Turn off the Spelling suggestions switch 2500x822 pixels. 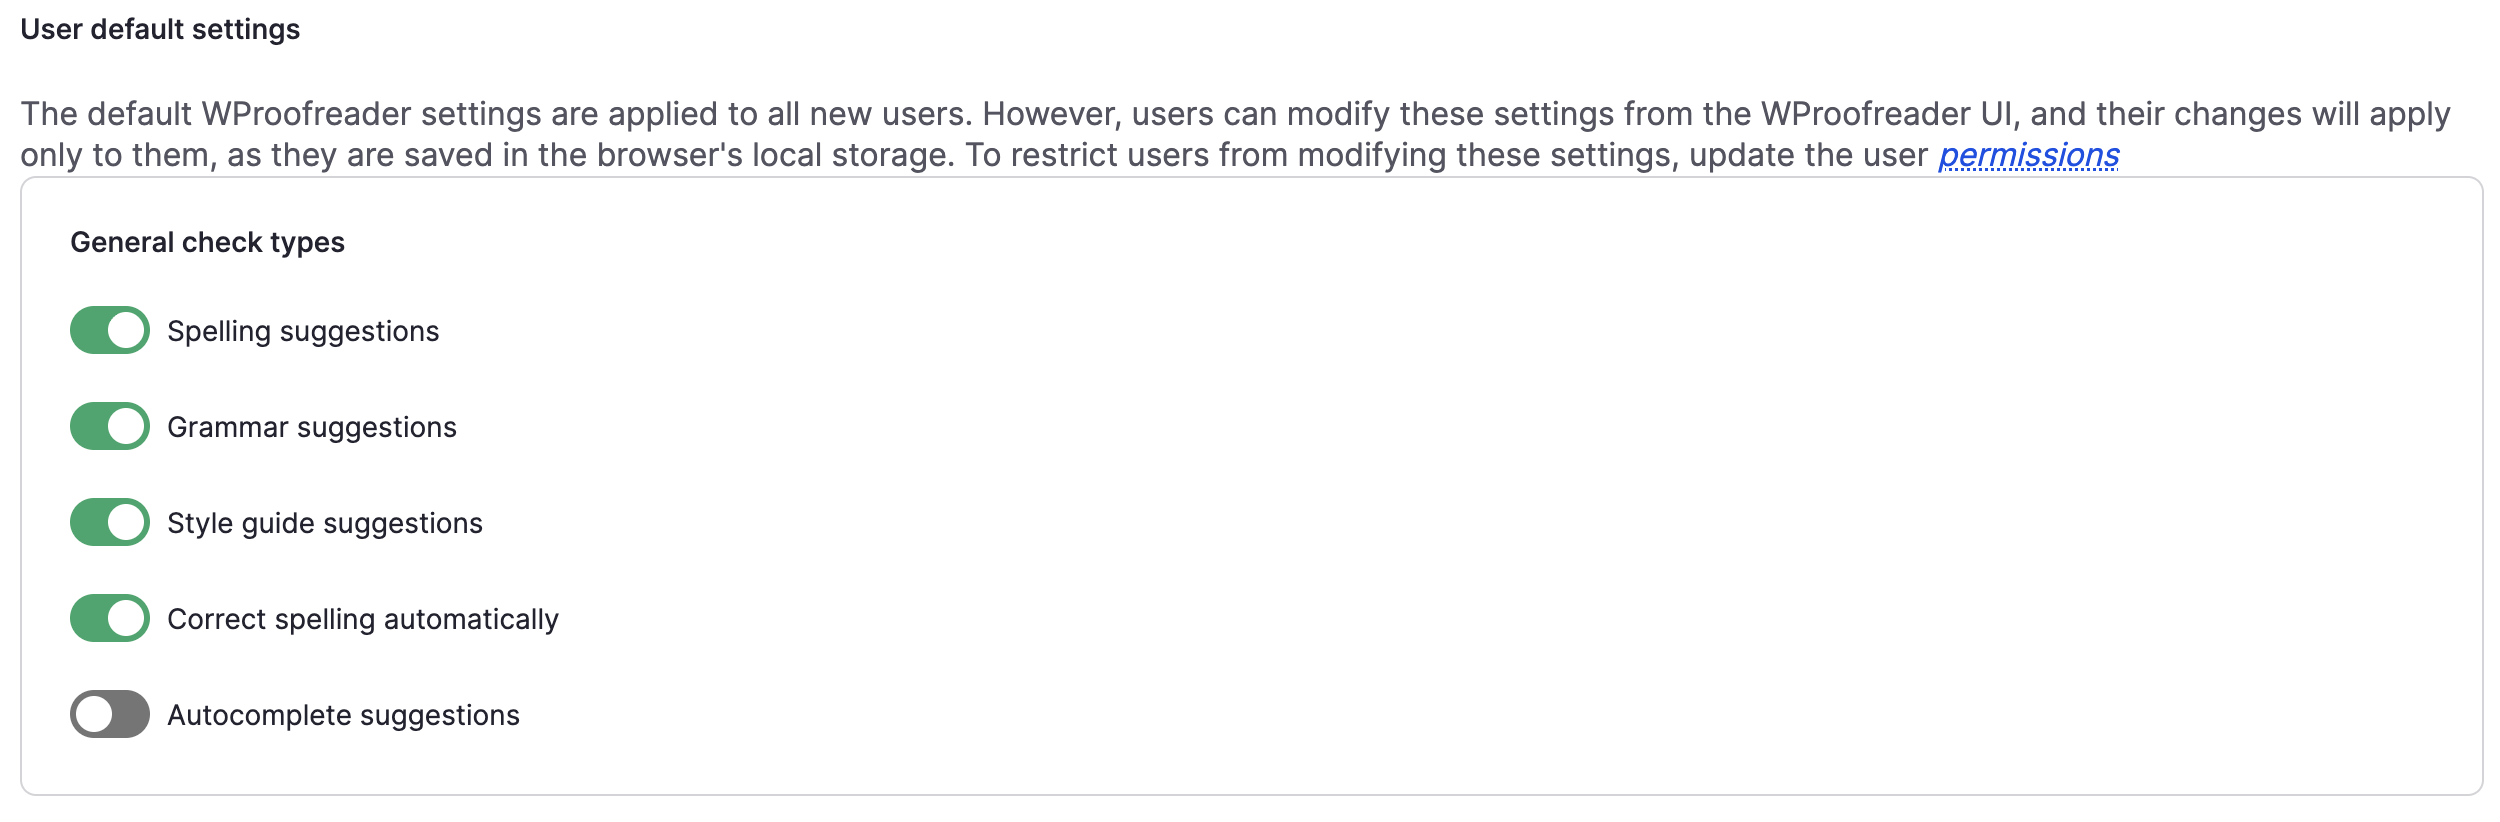[x=110, y=330]
